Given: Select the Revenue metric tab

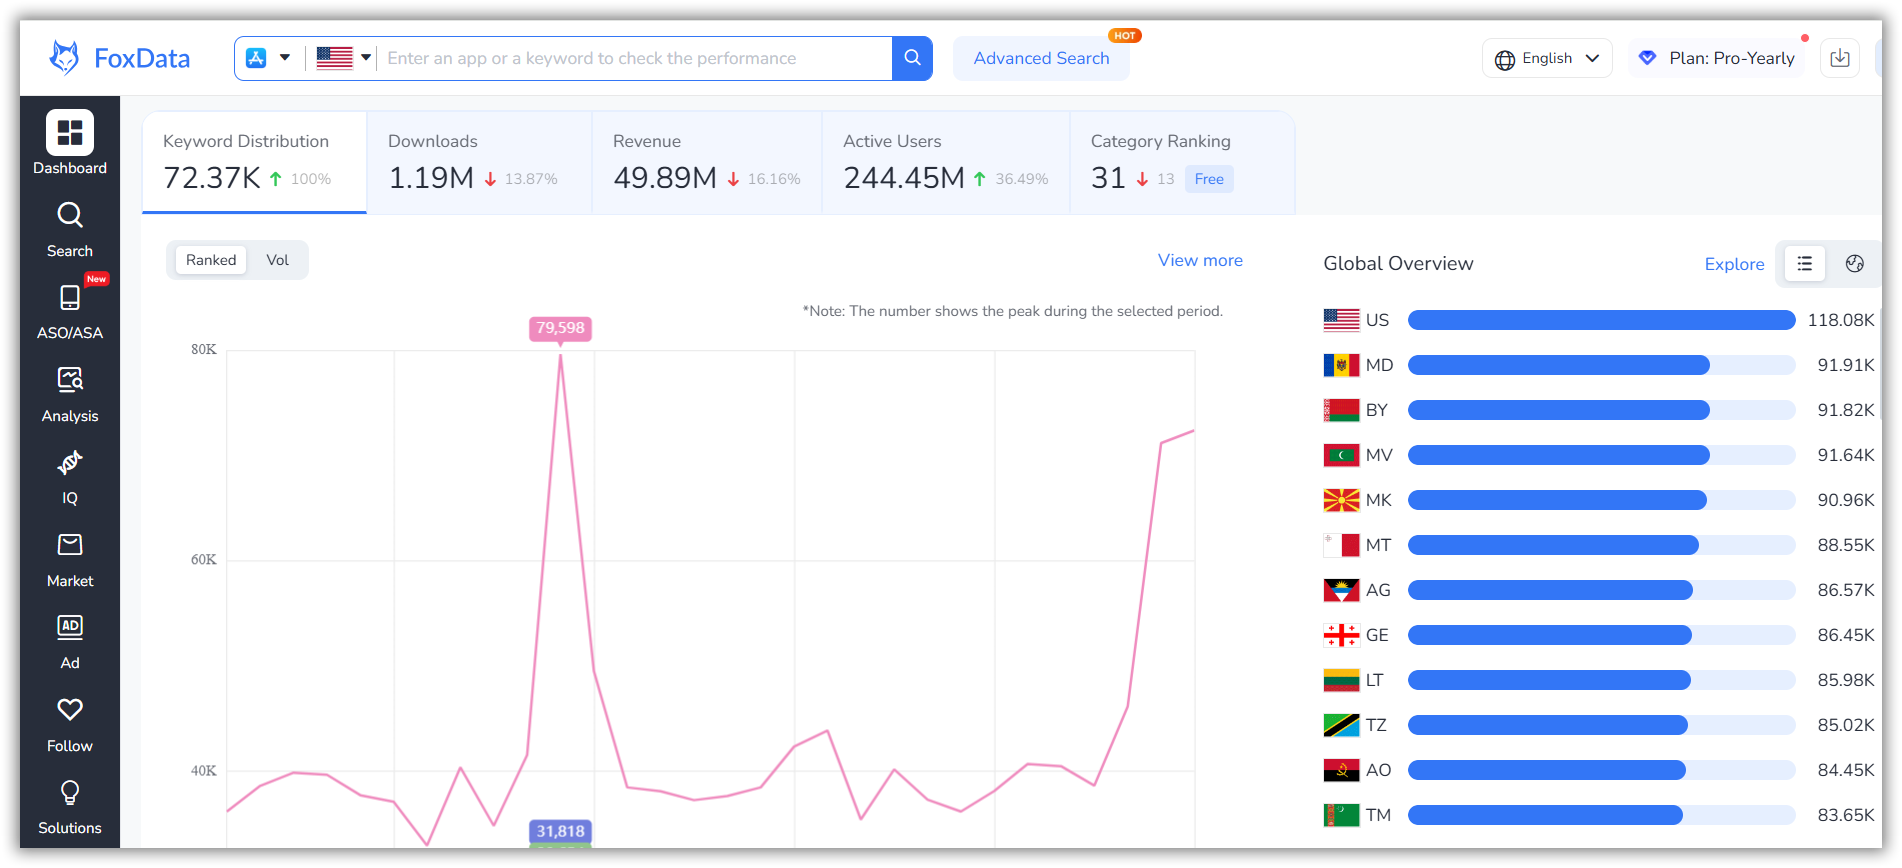Looking at the screenshot, I should point(707,162).
